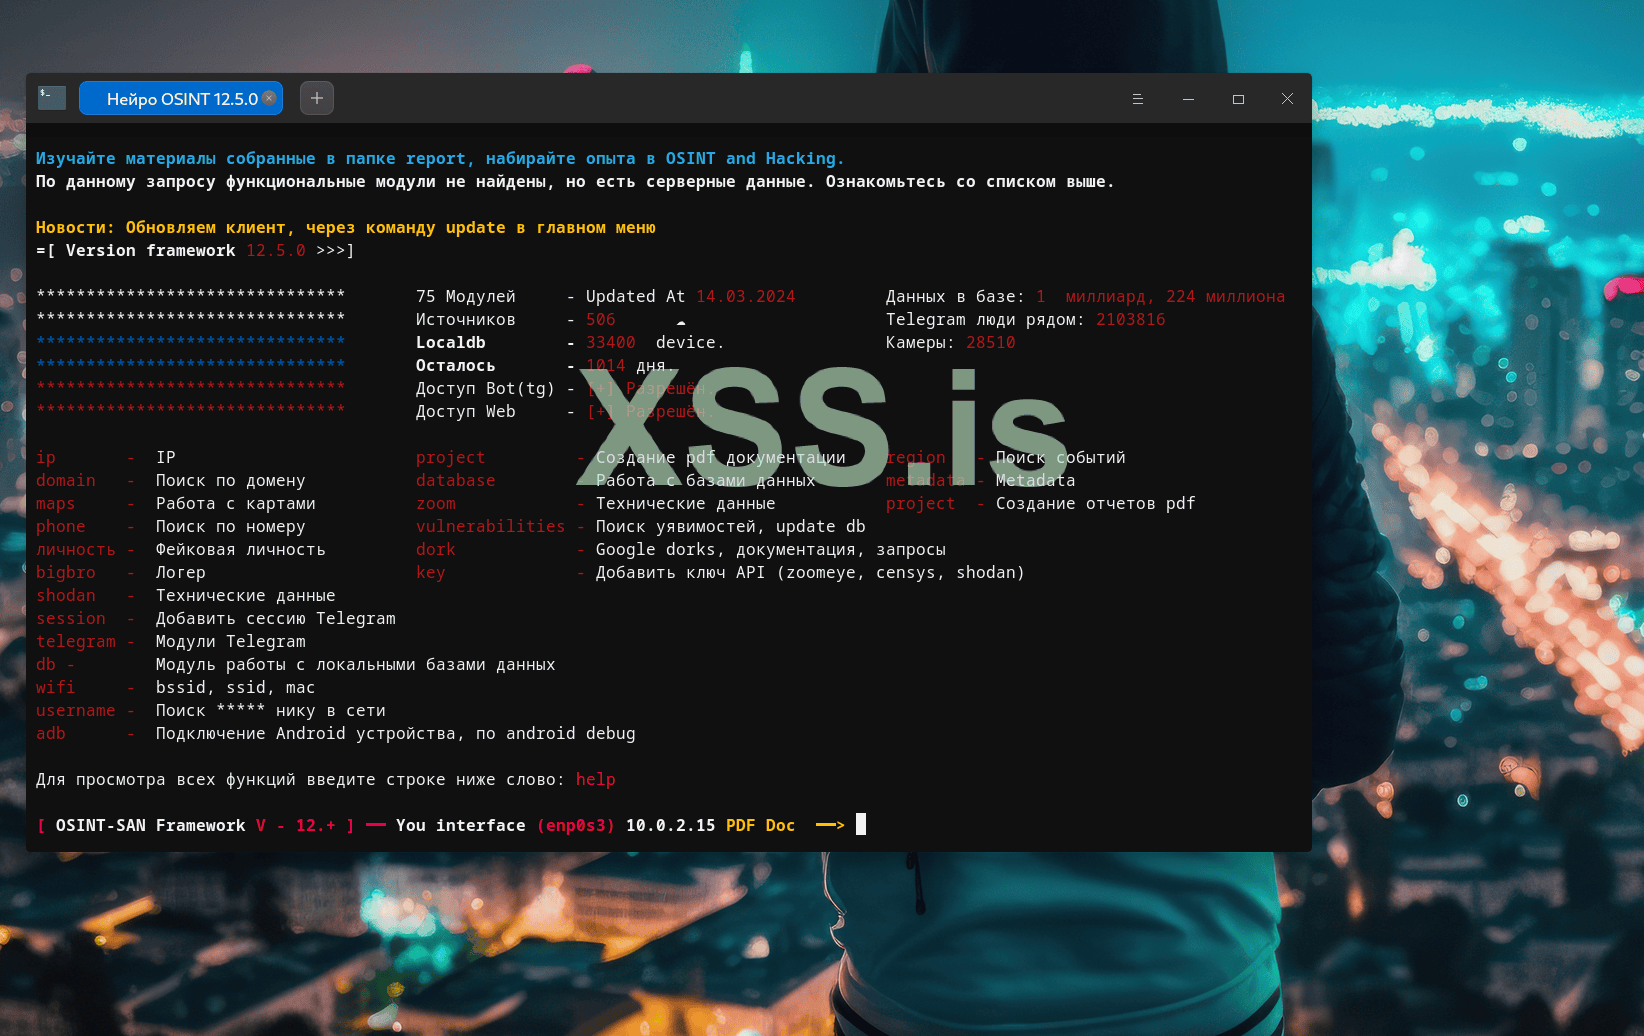Click the 'key' command name
This screenshot has width=1644, height=1036.
pyautogui.click(x=431, y=572)
